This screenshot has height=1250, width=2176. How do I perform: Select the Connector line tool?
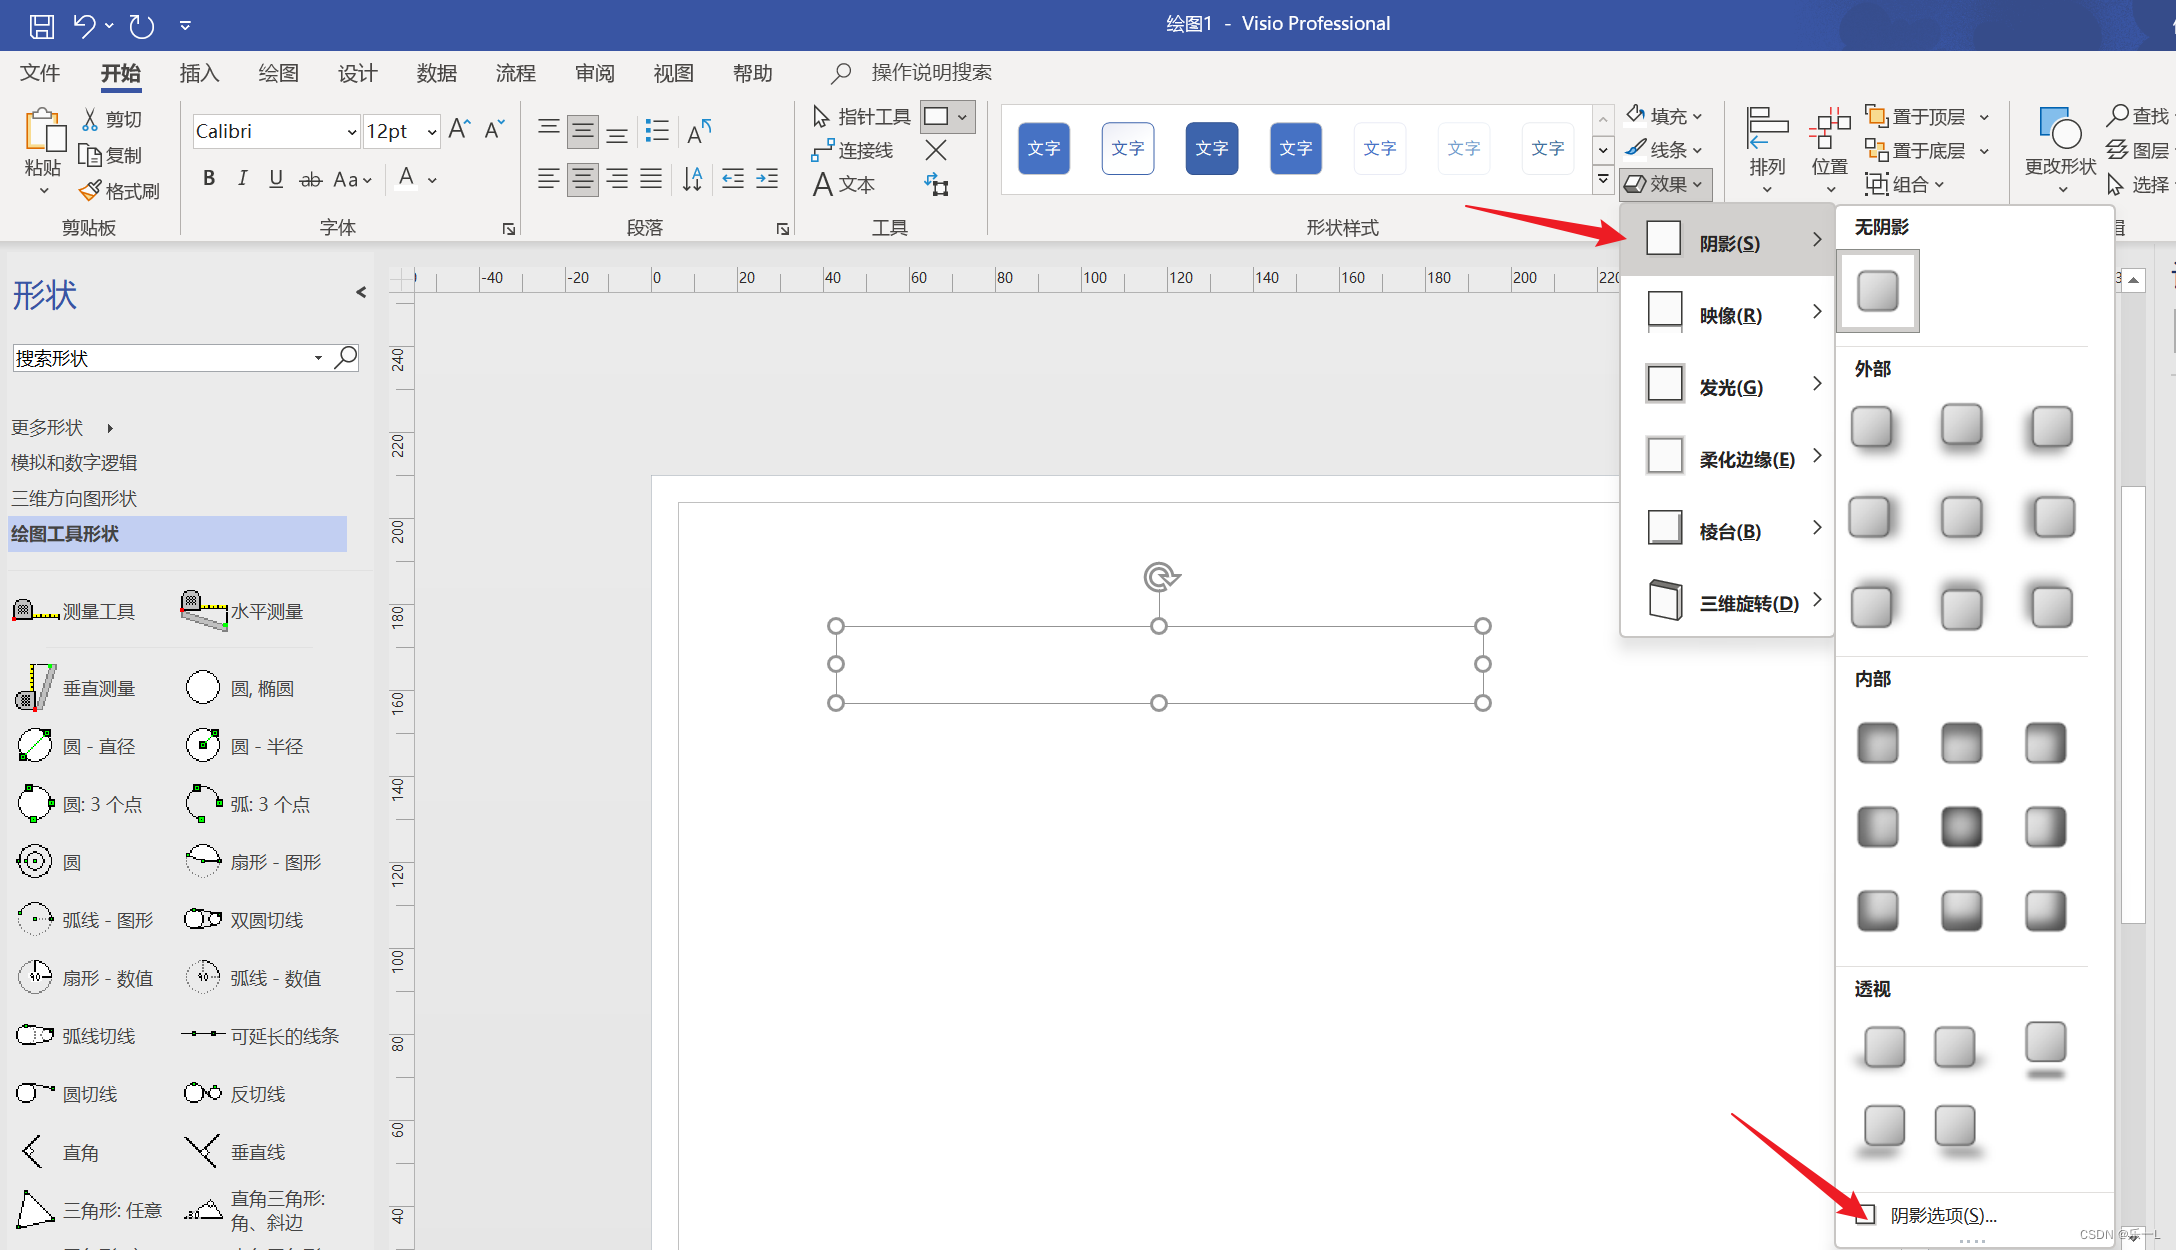(x=853, y=150)
